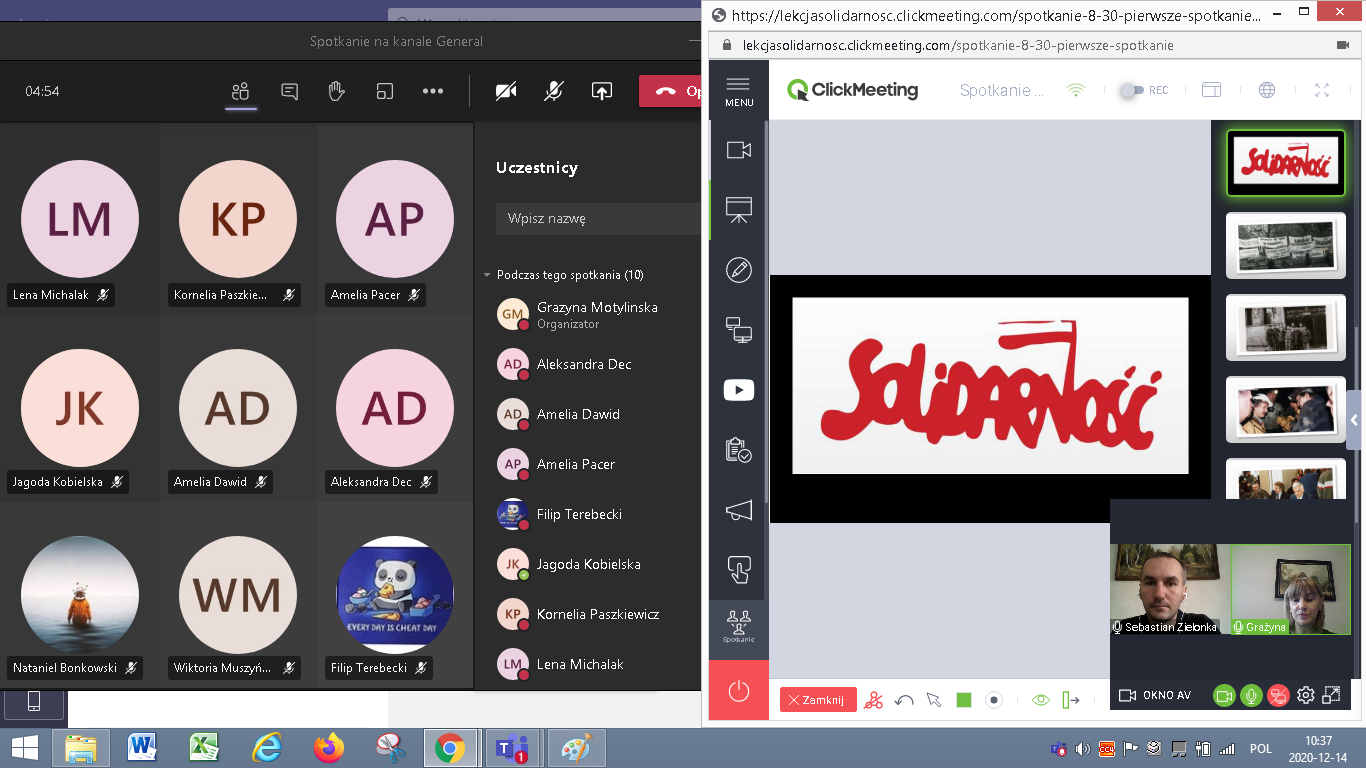
Task: Open Teams more actions ellipsis
Action: click(433, 91)
